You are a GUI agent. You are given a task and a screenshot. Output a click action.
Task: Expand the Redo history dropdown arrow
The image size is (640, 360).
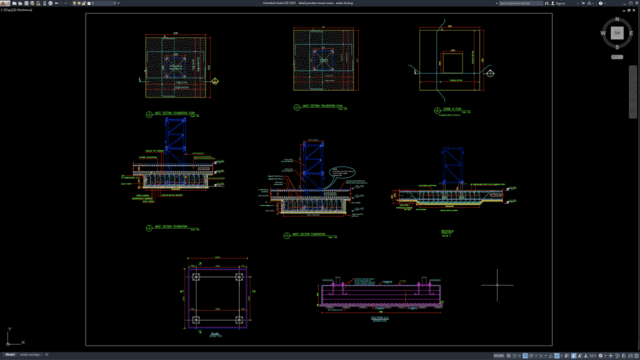70,3
